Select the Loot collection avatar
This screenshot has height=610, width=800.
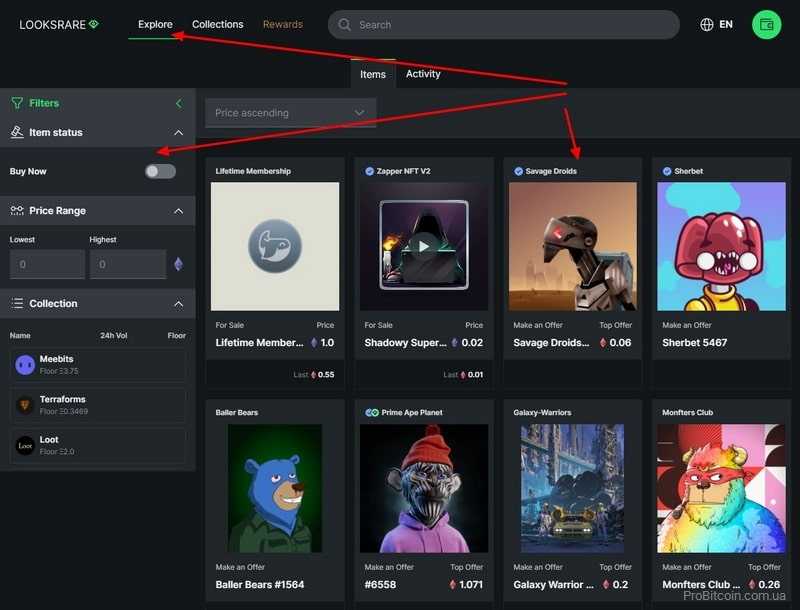(x=25, y=445)
